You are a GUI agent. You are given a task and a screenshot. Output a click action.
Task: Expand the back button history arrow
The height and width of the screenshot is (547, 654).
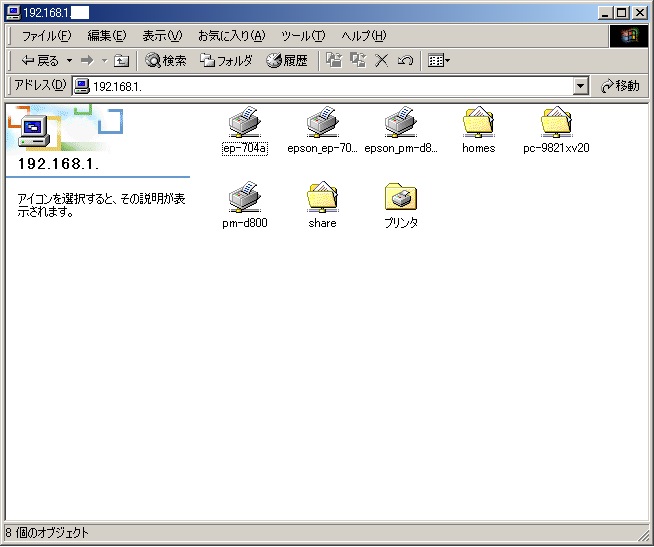69,61
